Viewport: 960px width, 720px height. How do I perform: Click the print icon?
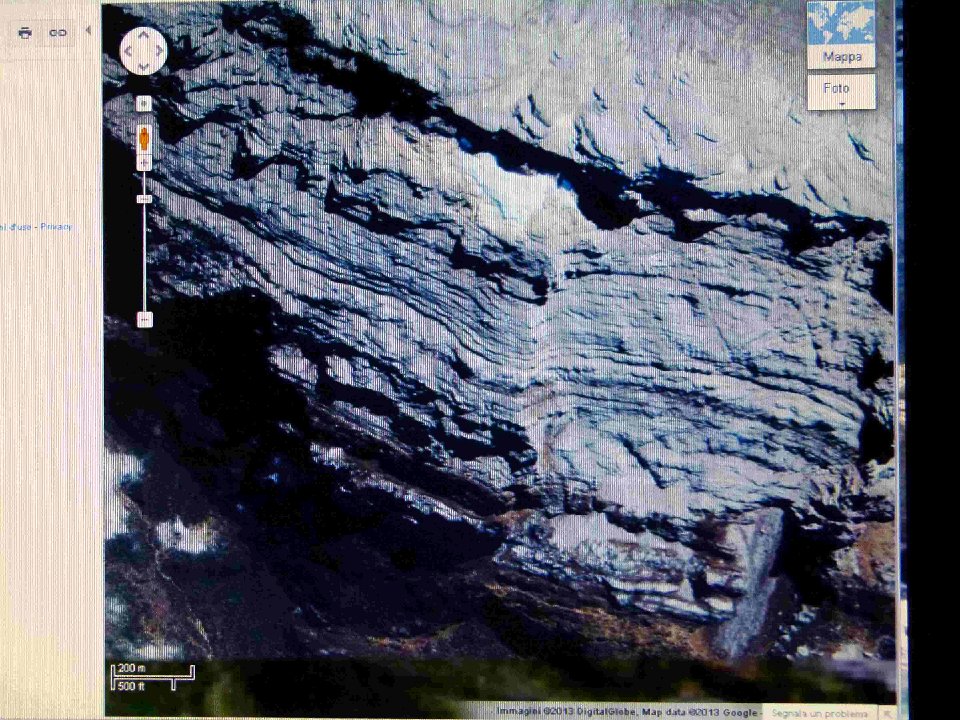[x=25, y=33]
